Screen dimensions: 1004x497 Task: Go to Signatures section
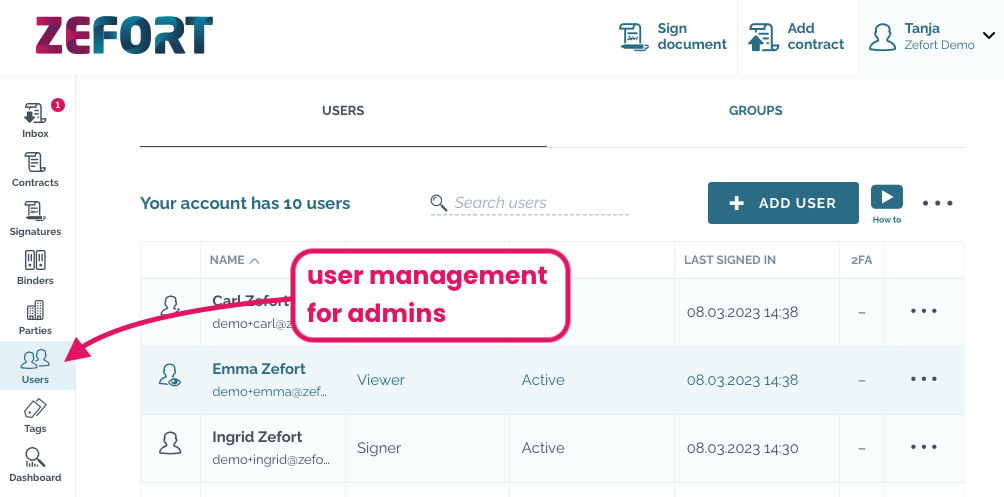[35, 218]
